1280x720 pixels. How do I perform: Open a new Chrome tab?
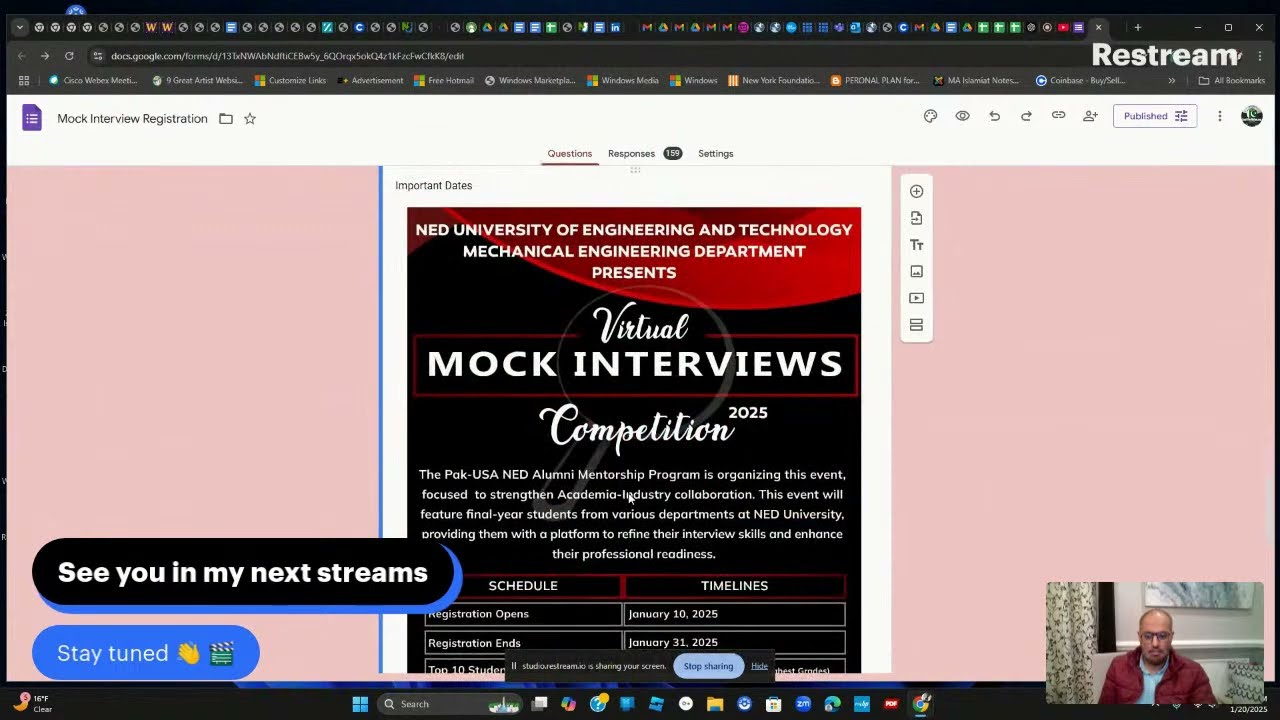tap(1137, 27)
